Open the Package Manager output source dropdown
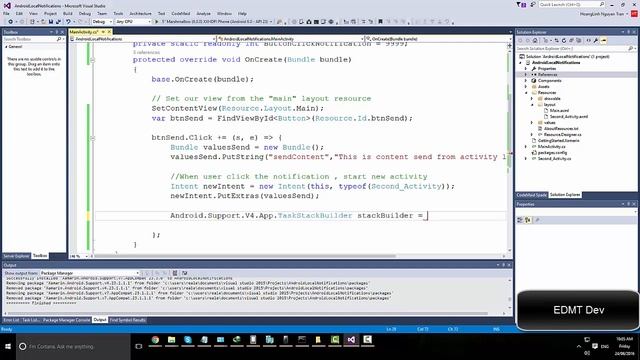Viewport: 640px width, 360px height. coord(89,273)
